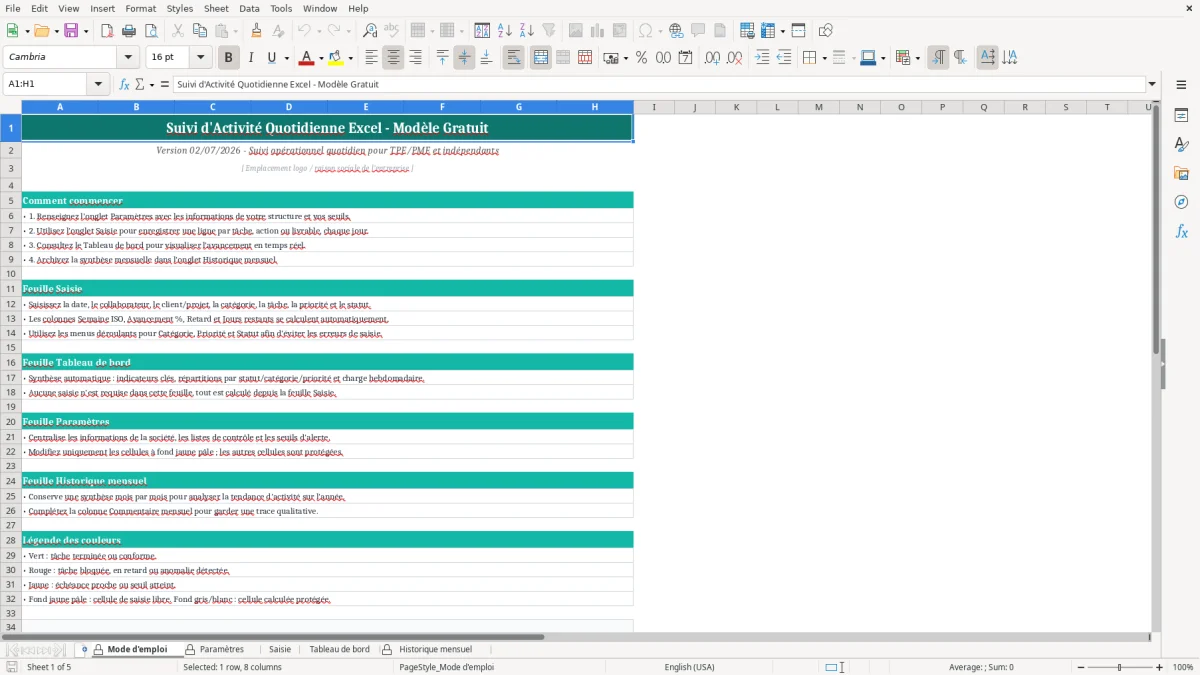Insert a hyperlink via globe icon
Viewport: 1200px width, 675px height.
pos(676,31)
